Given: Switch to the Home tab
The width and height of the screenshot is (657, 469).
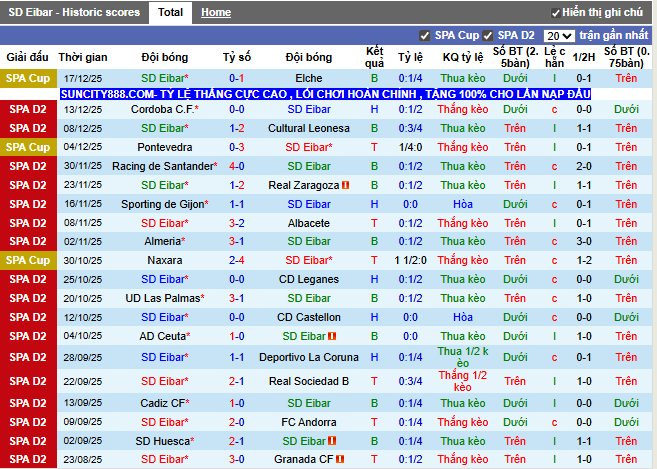Looking at the screenshot, I should click(216, 13).
